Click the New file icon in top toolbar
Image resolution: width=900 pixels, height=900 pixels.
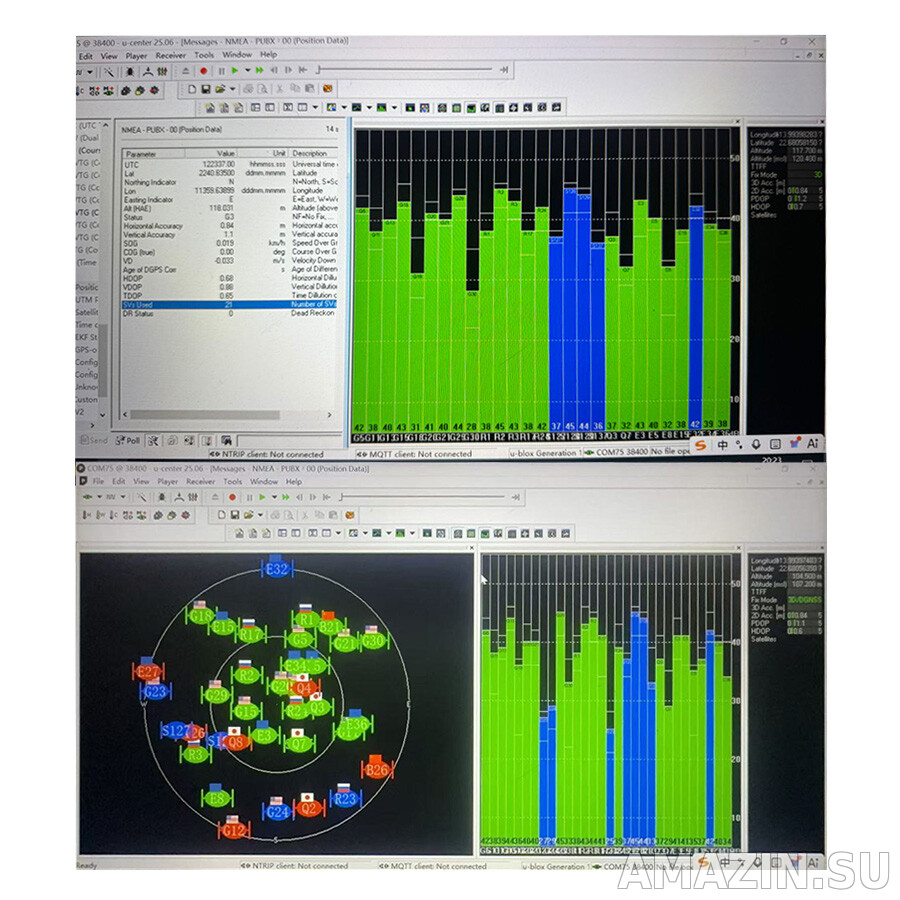[191, 89]
